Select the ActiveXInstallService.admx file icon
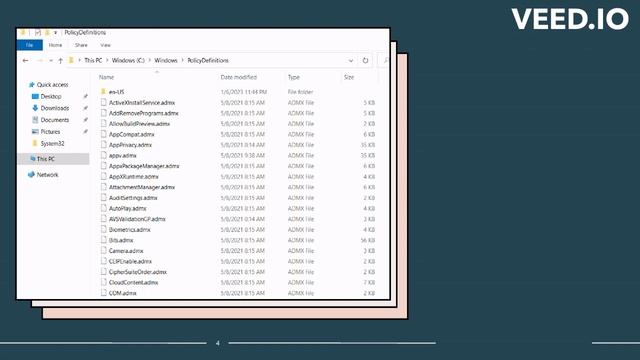 (104, 102)
